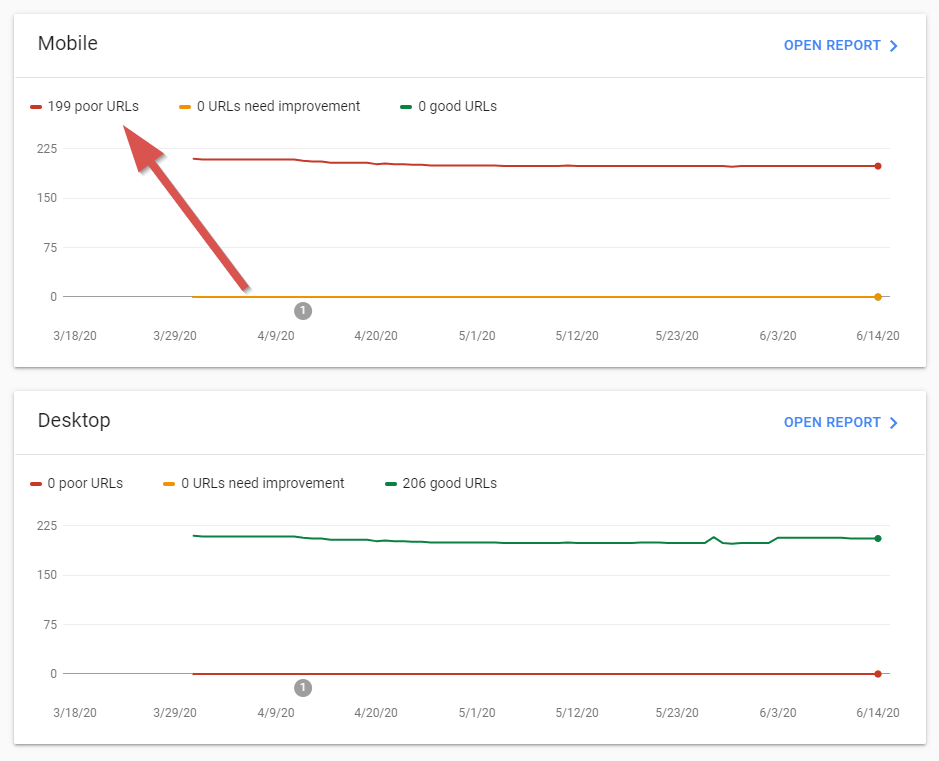This screenshot has width=939, height=761.
Task: Open the Mobile report link
Action: point(831,45)
